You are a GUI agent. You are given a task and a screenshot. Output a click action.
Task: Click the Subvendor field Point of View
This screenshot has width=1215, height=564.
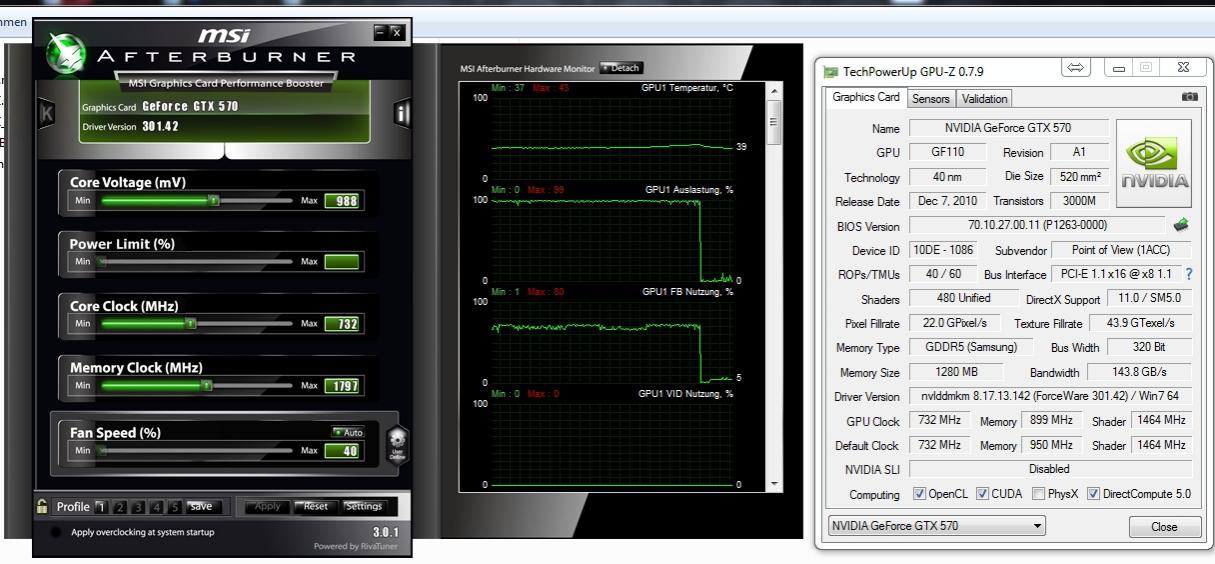point(1119,250)
